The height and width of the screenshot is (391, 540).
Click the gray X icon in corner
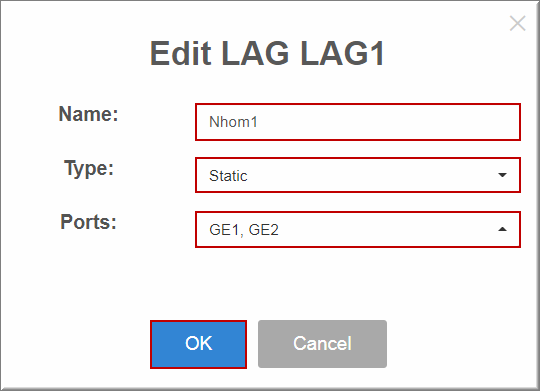[x=517, y=23]
